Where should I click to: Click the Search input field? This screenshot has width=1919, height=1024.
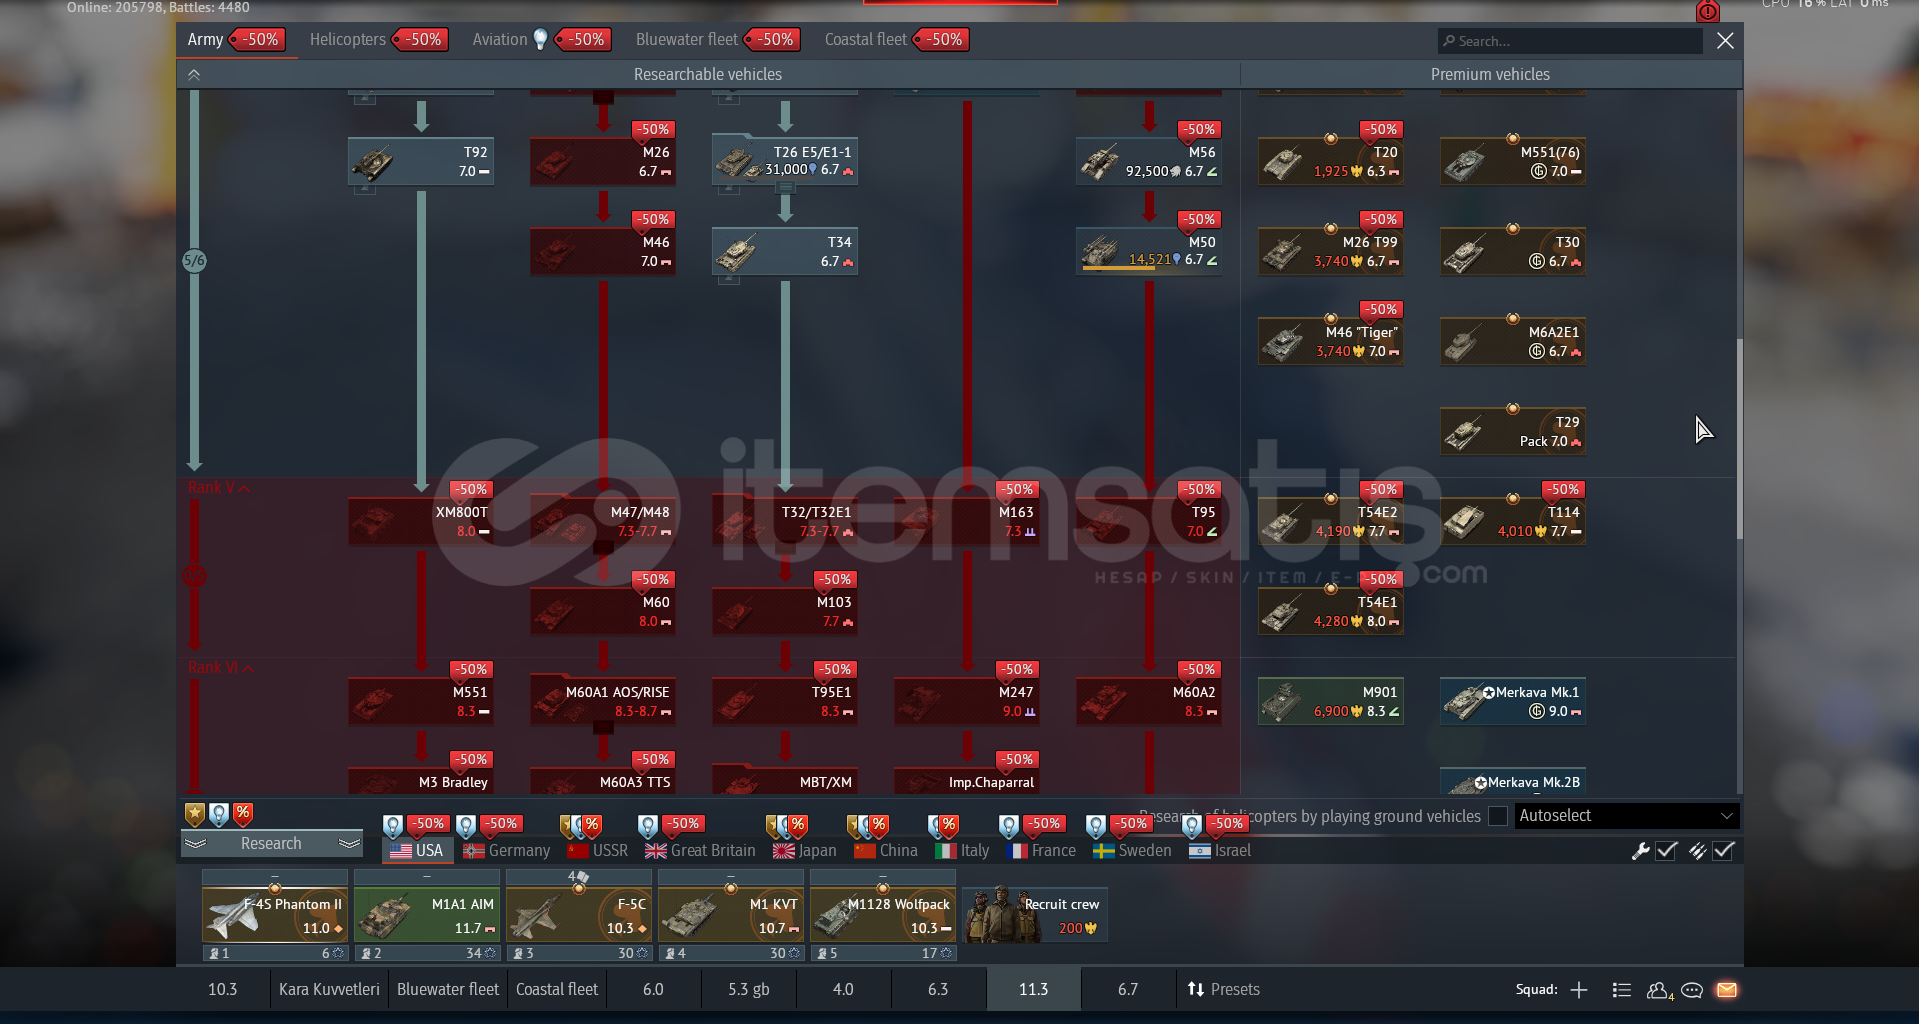pos(1570,41)
